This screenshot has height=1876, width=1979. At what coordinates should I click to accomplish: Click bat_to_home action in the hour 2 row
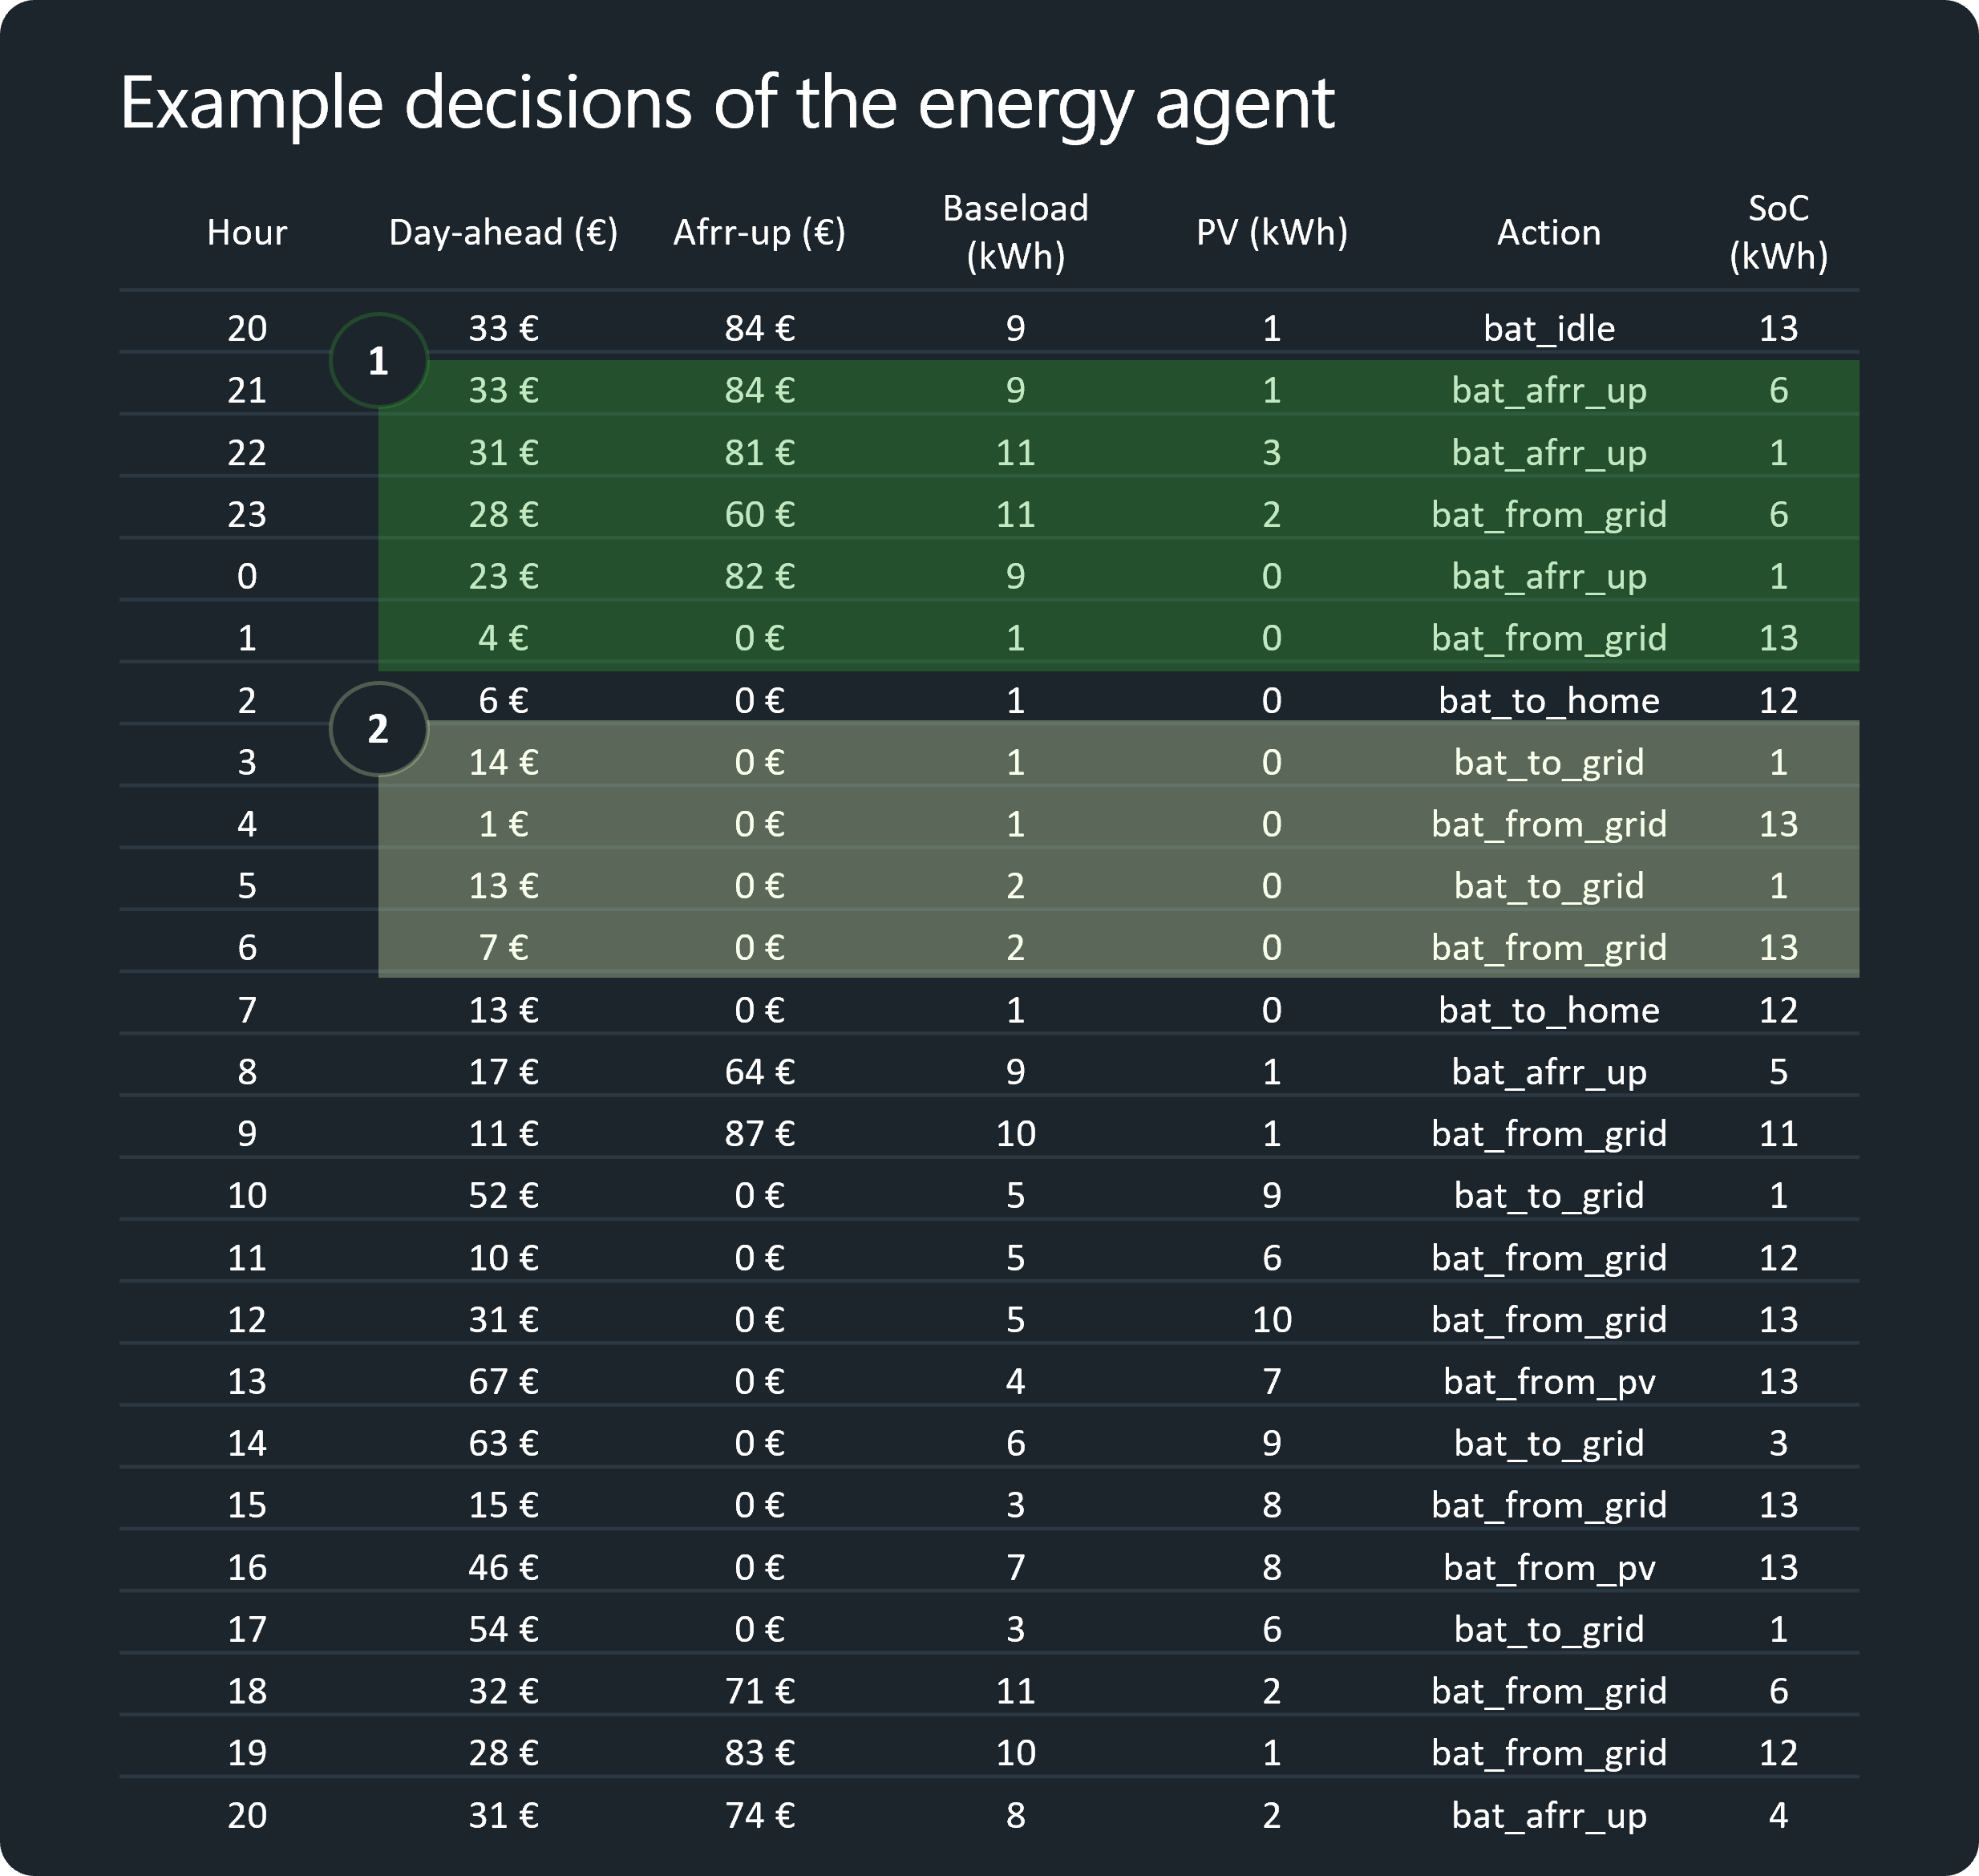pos(1548,700)
